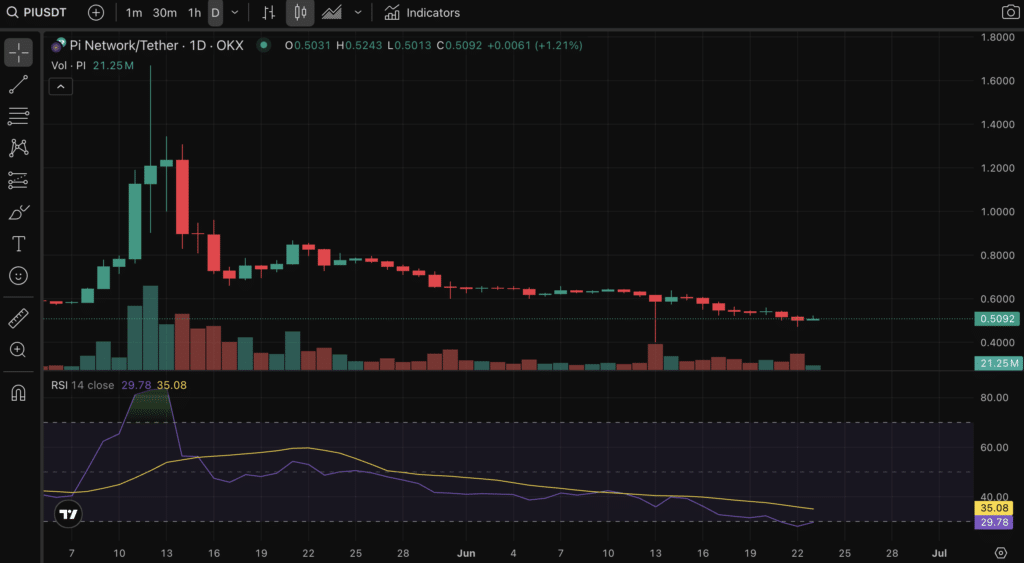Click the +0.0061 (+1.21%) change value

coord(535,45)
